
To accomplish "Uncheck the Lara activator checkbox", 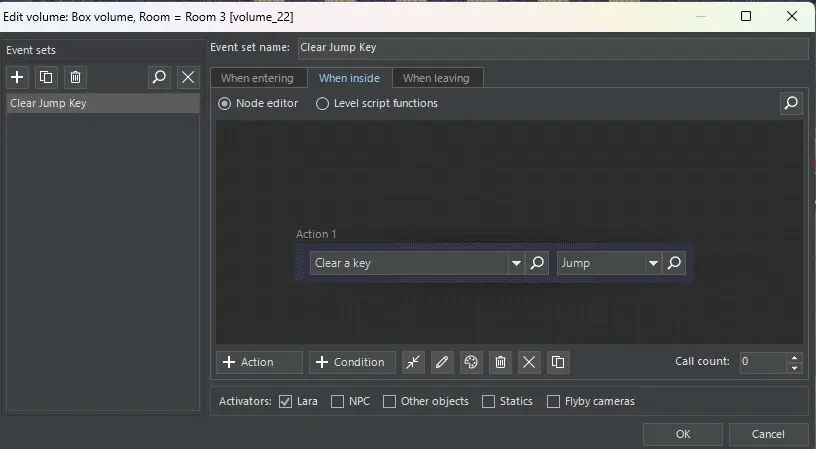I will click(x=285, y=401).
